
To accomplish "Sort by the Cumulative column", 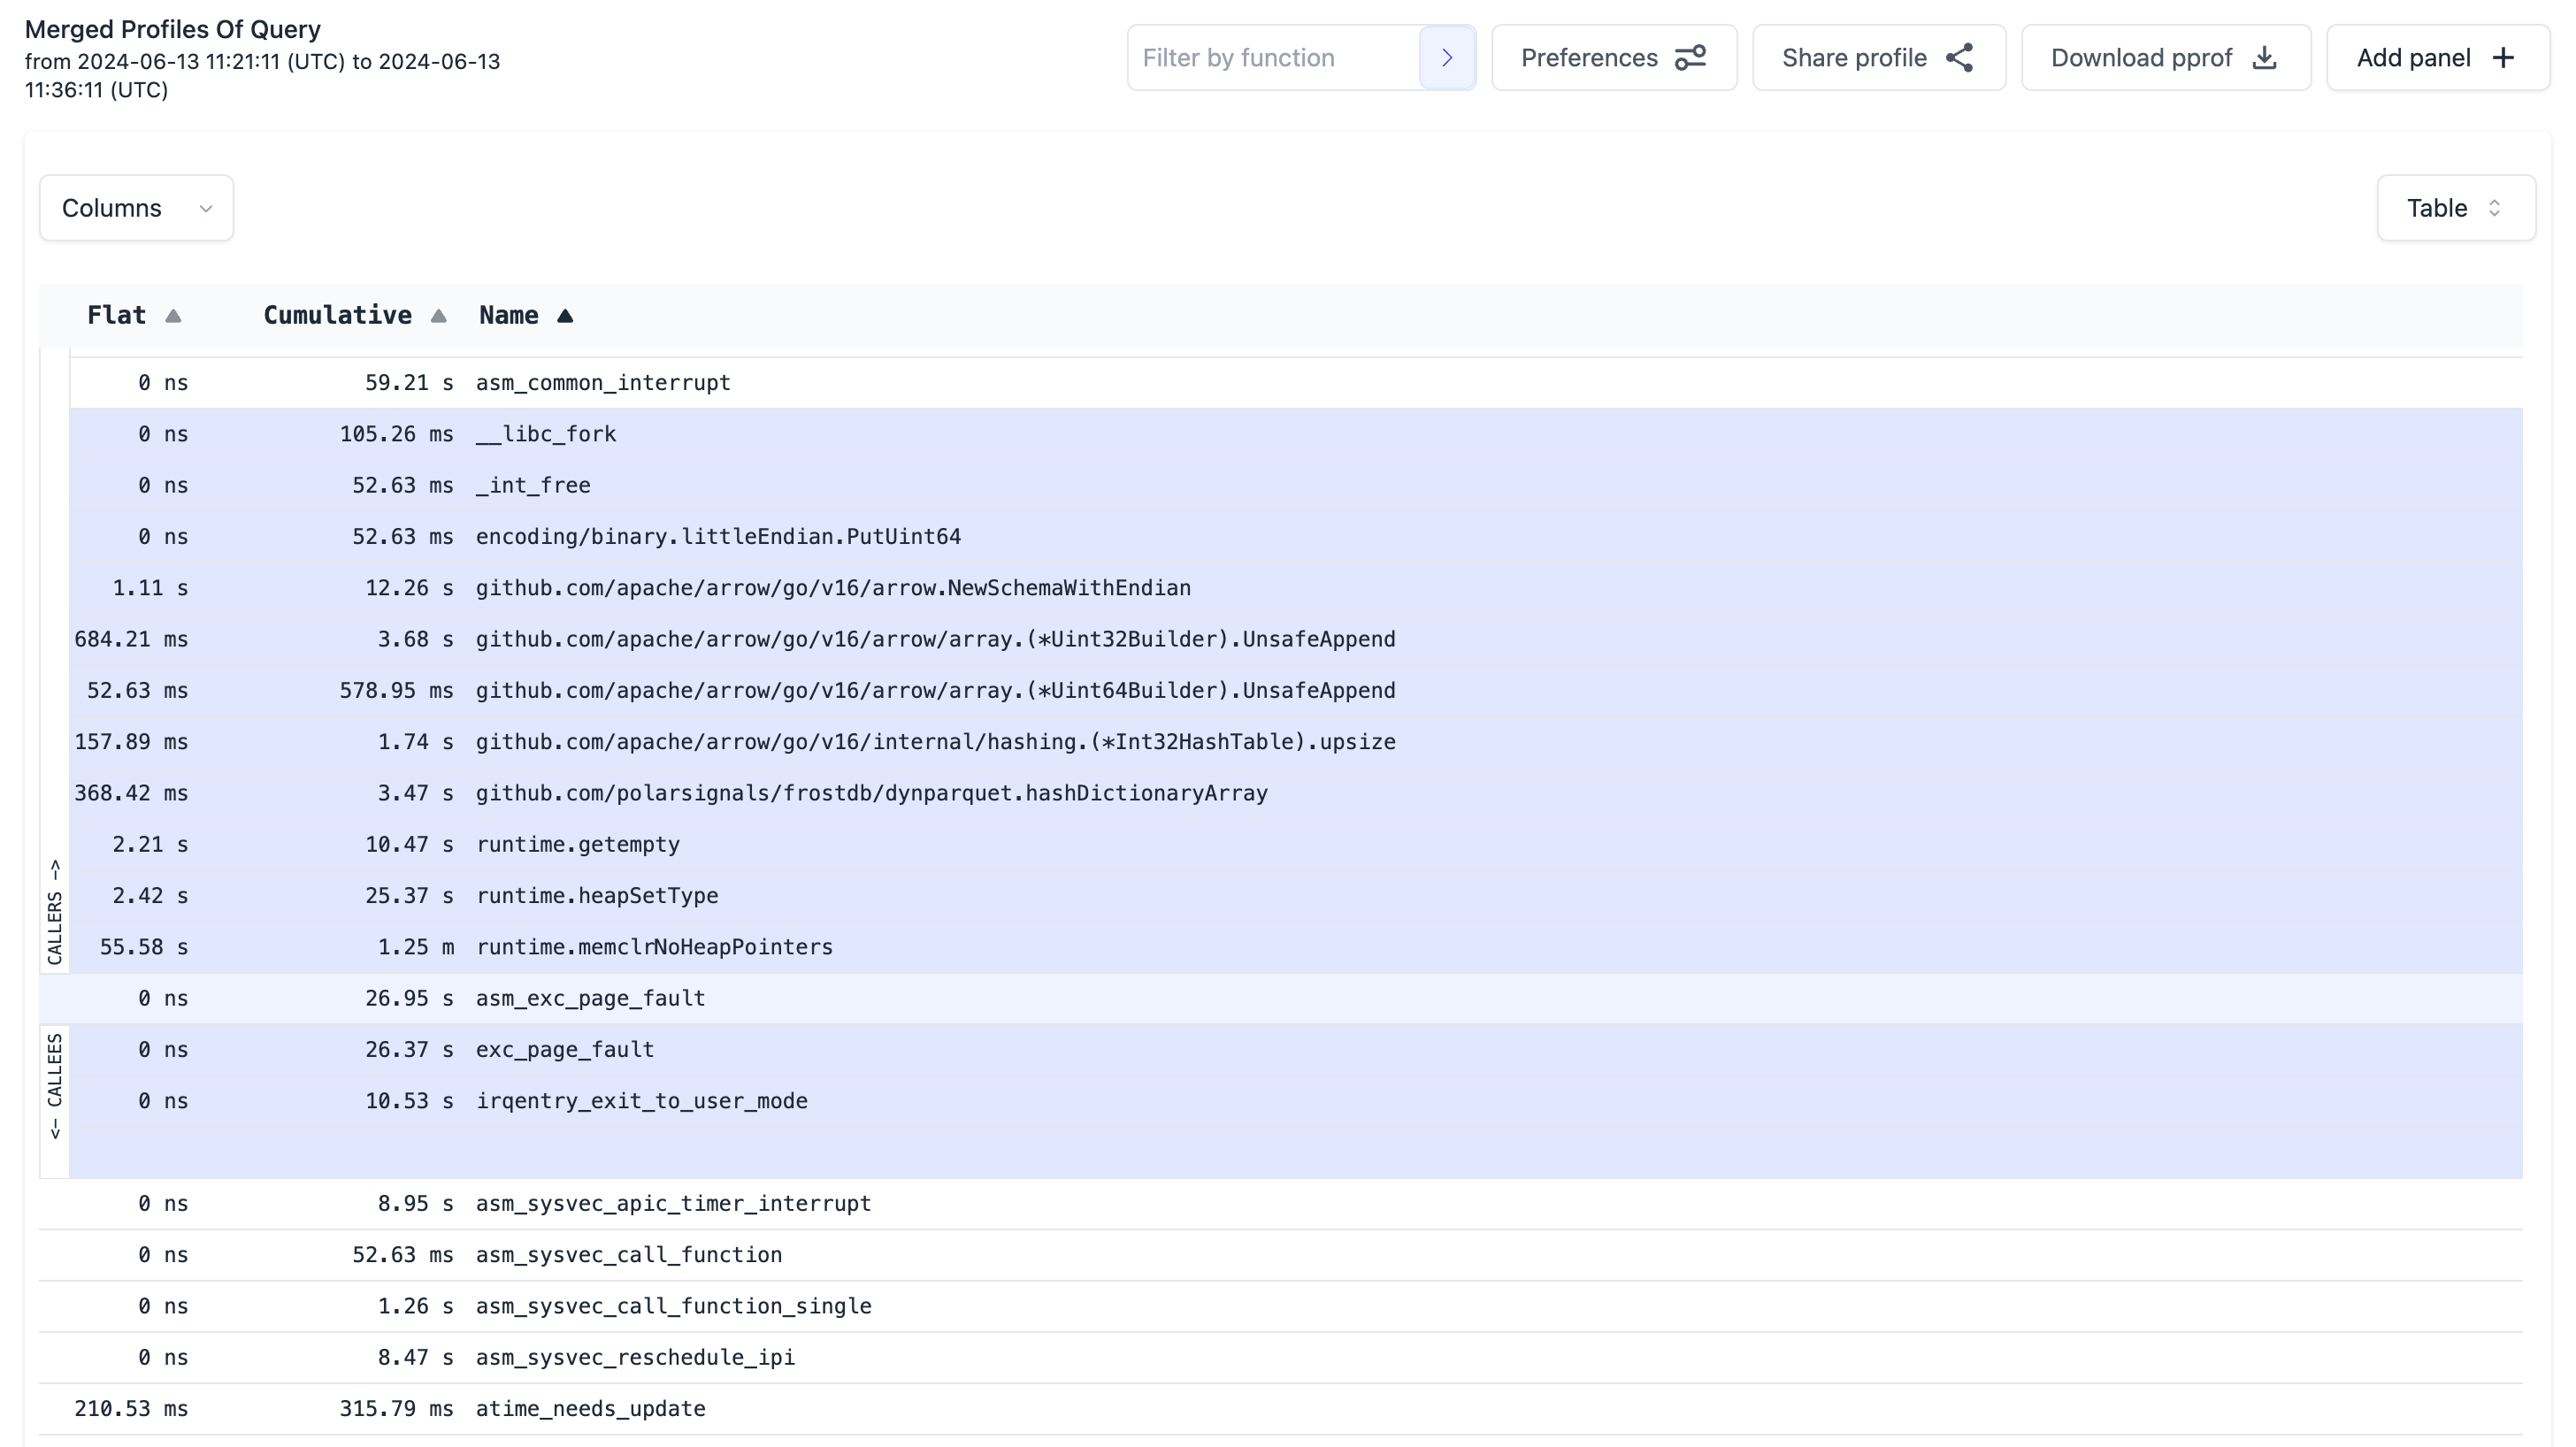I will (354, 316).
